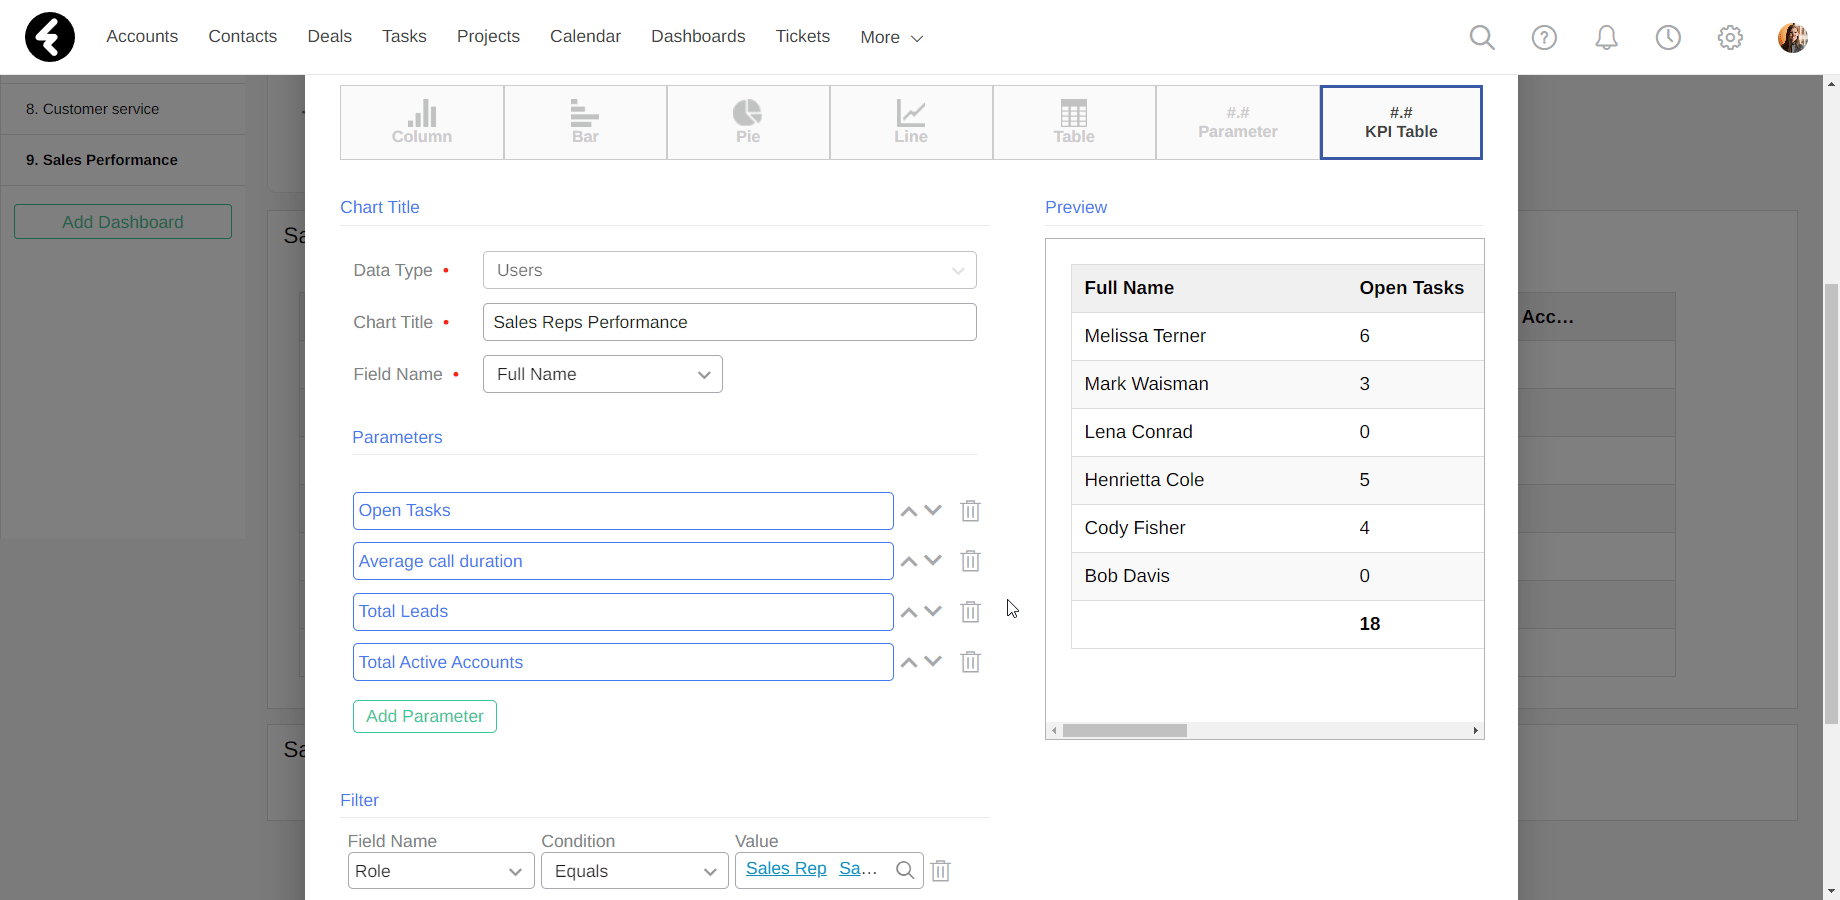Move Open Tasks parameter up
This screenshot has height=900, width=1840.
[x=909, y=511]
